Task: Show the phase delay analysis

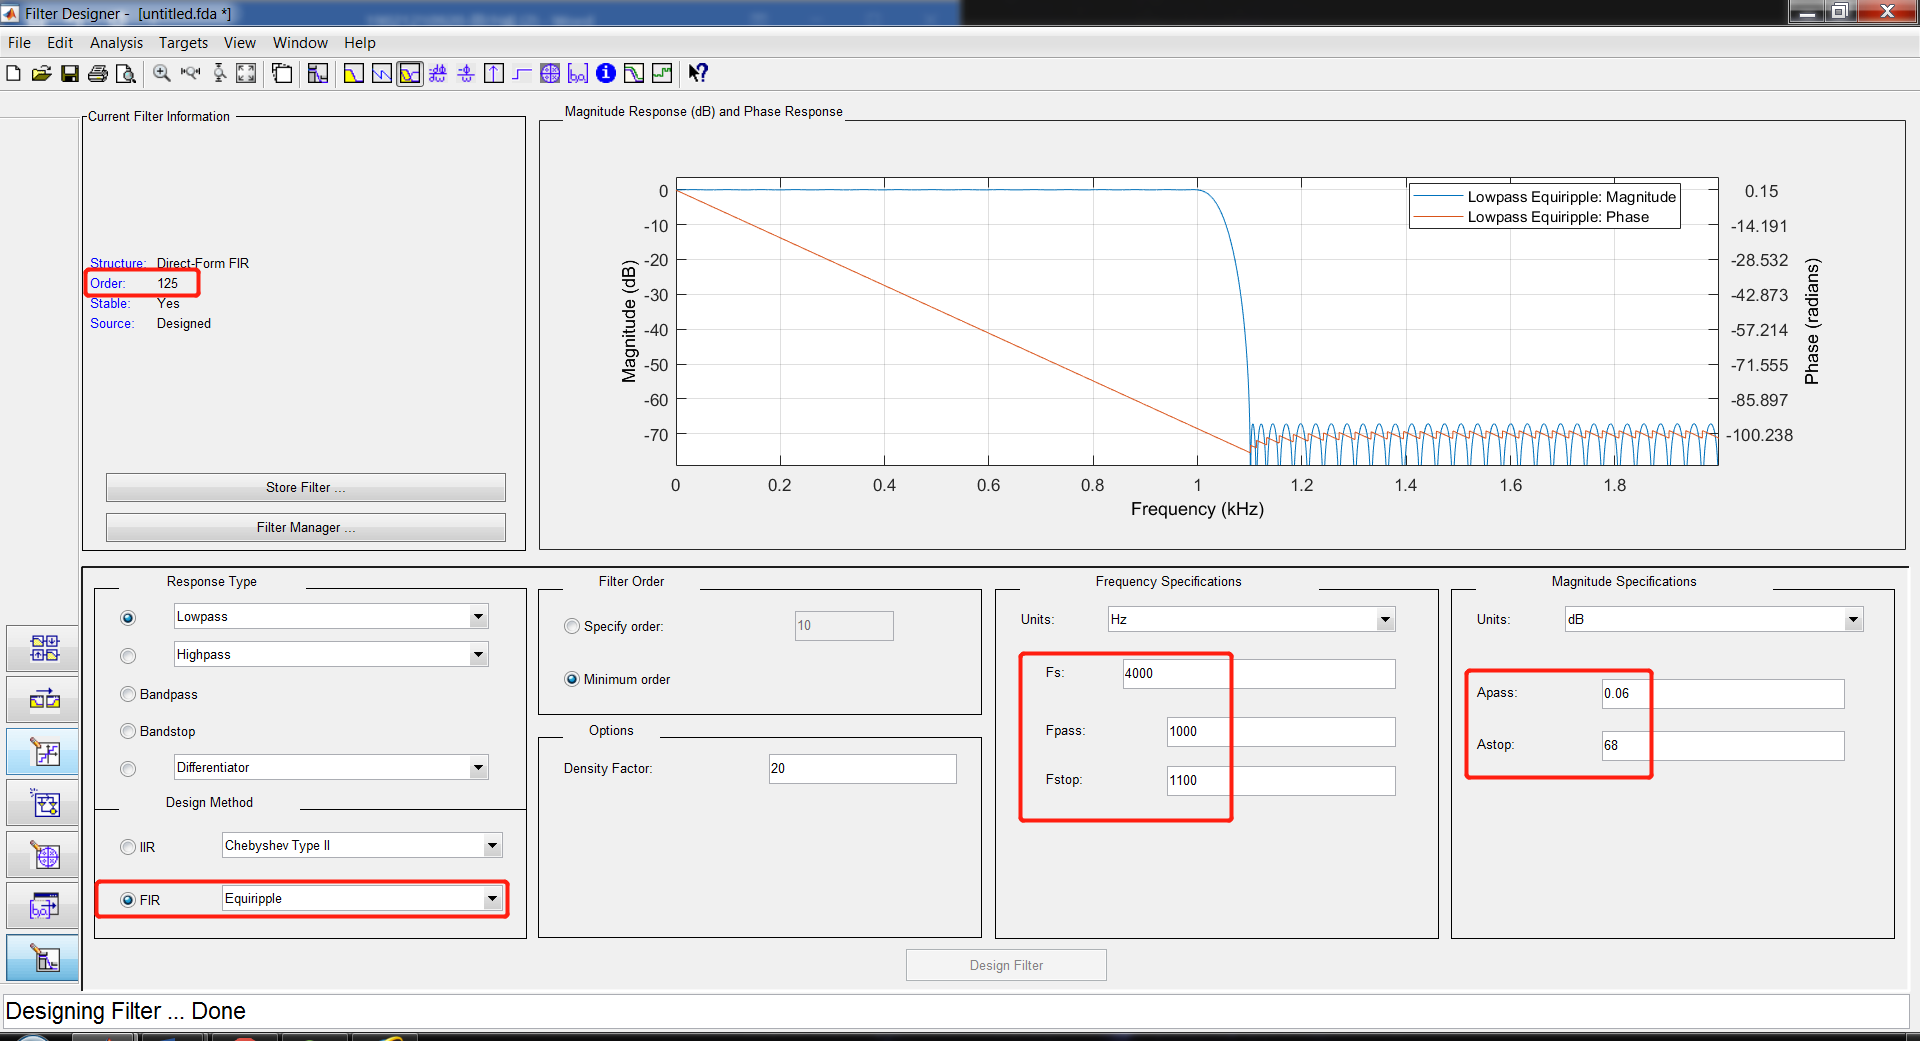Action: coord(466,73)
